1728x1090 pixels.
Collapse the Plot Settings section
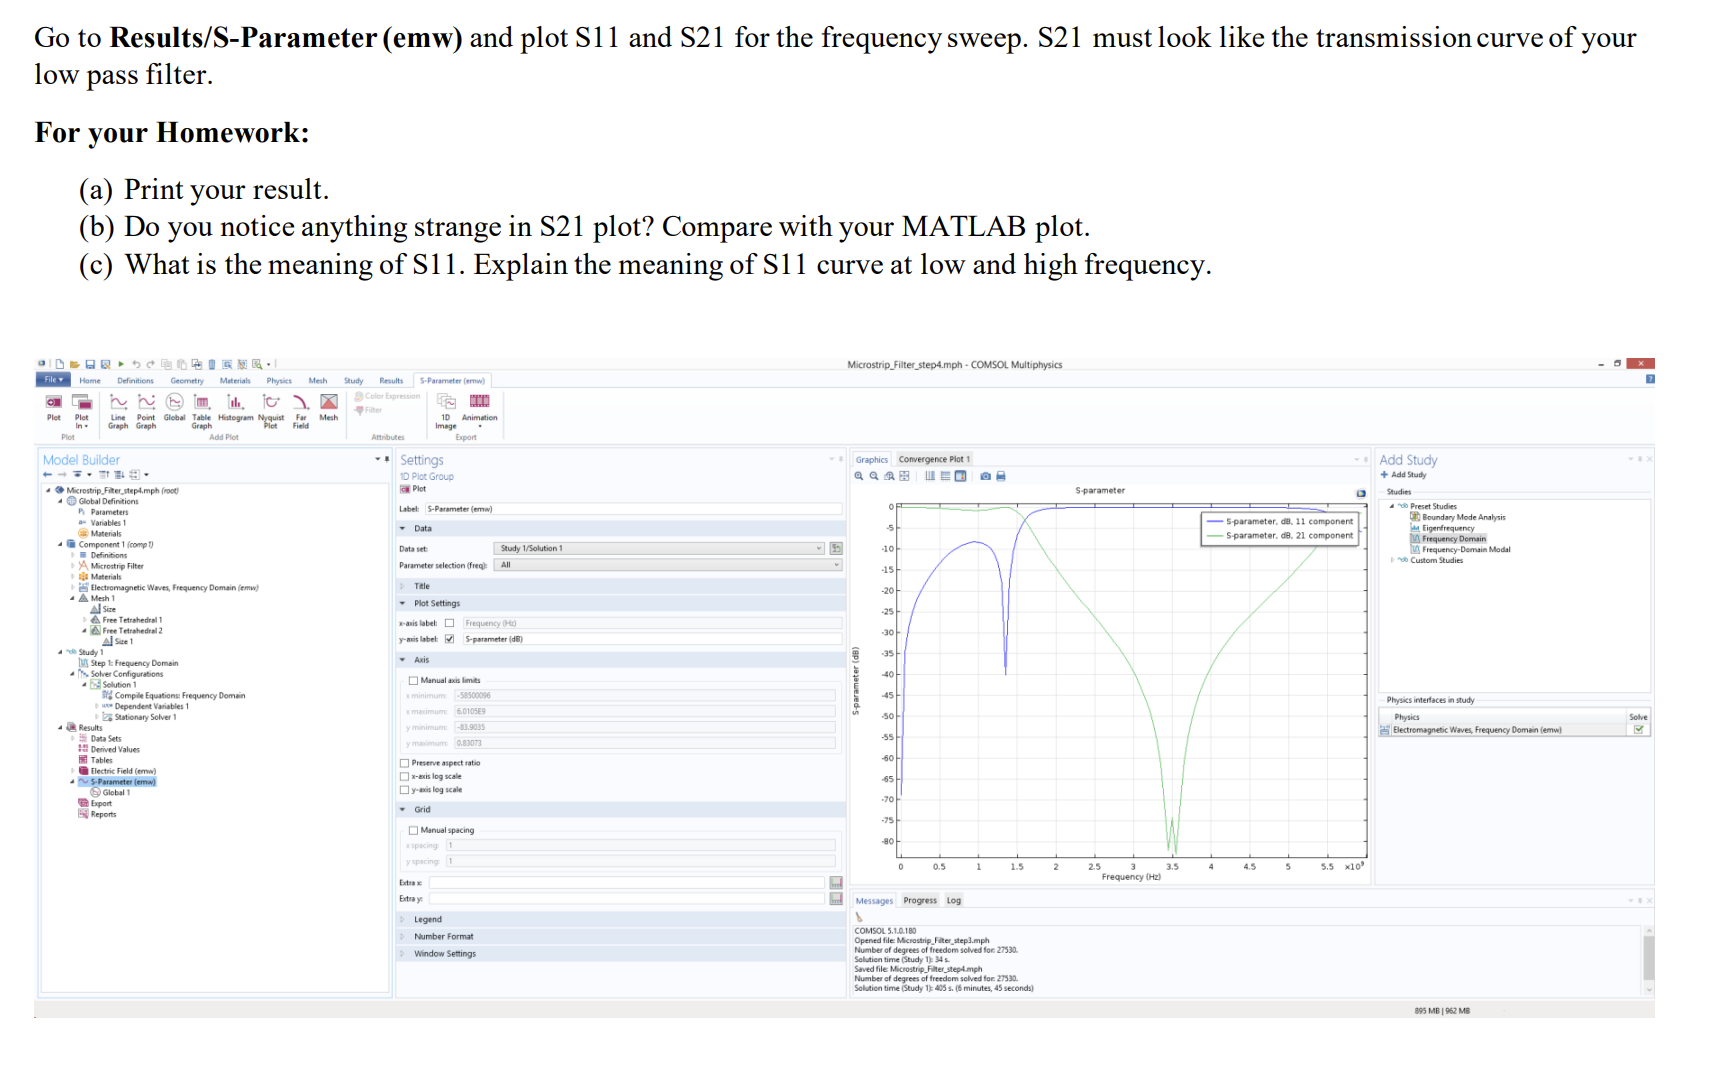(x=403, y=603)
